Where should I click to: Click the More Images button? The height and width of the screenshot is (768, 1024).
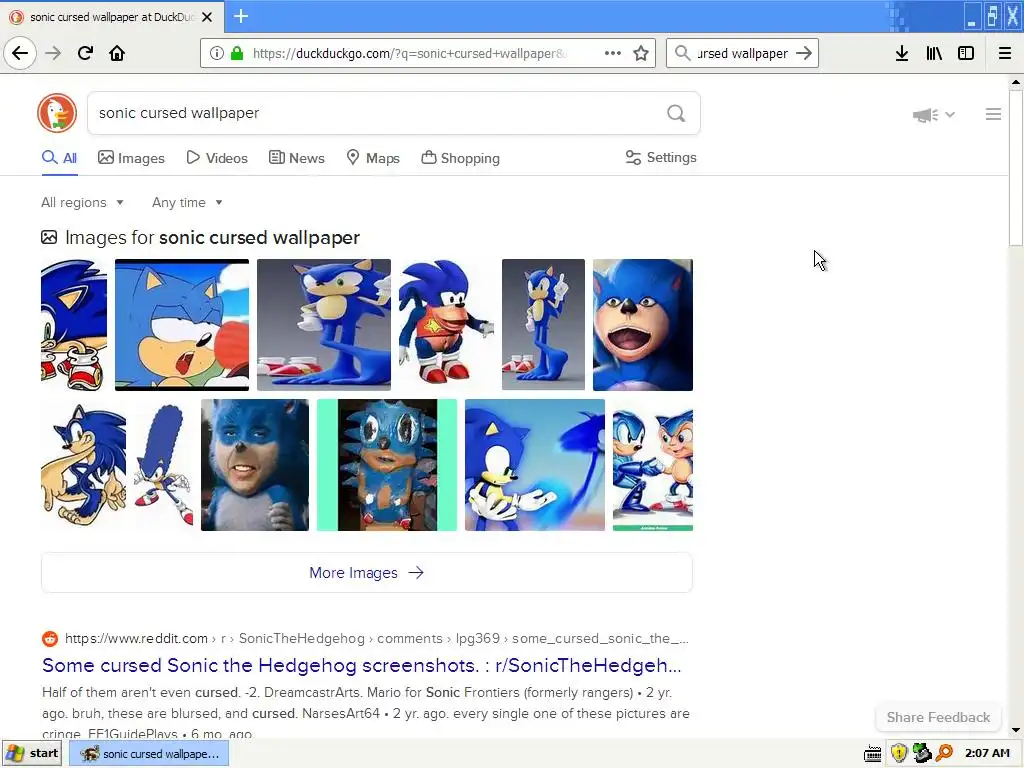point(366,573)
